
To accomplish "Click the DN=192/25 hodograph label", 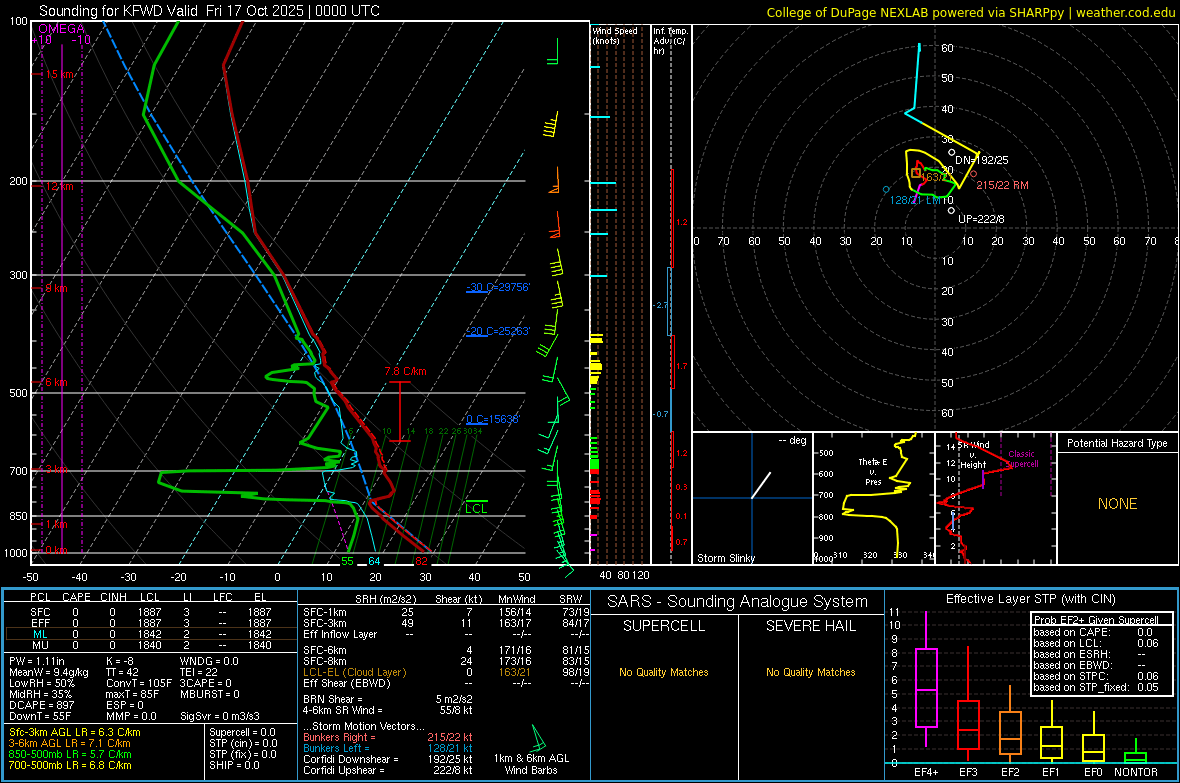I will pyautogui.click(x=981, y=160).
